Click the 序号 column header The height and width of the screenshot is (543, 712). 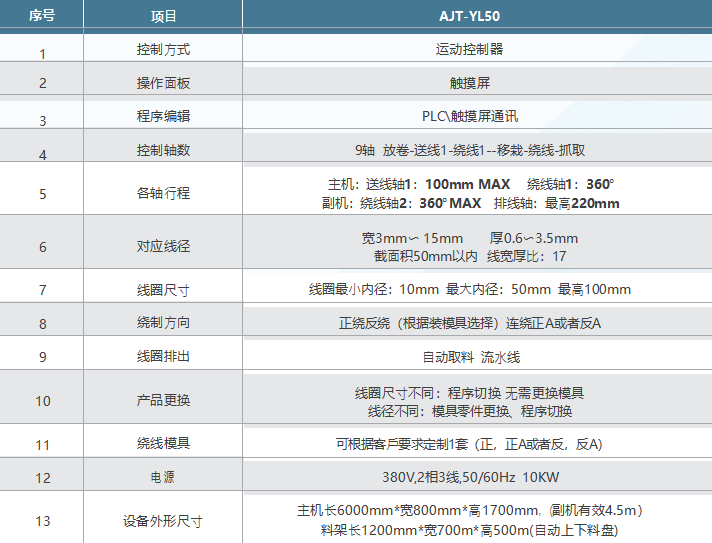tap(42, 16)
